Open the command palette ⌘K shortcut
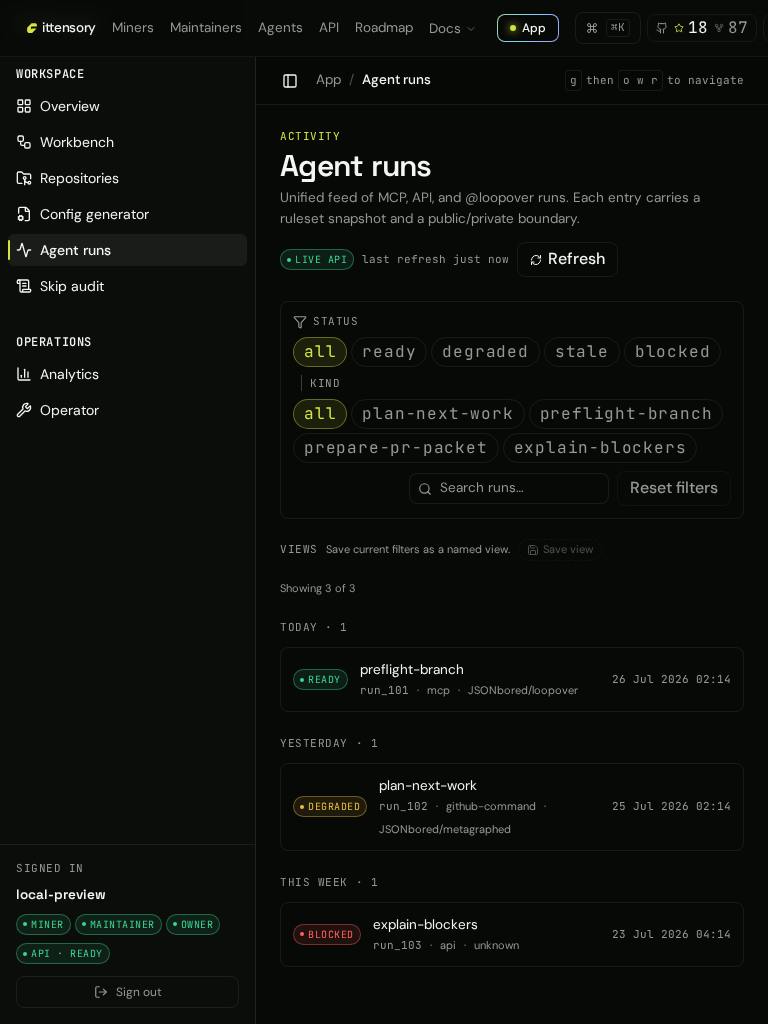The image size is (768, 1024). 607,28
